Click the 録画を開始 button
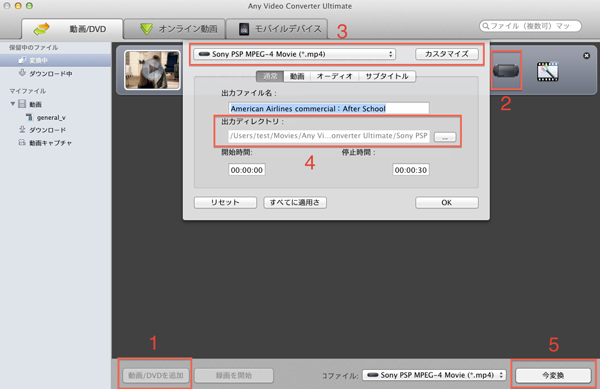 click(x=234, y=375)
